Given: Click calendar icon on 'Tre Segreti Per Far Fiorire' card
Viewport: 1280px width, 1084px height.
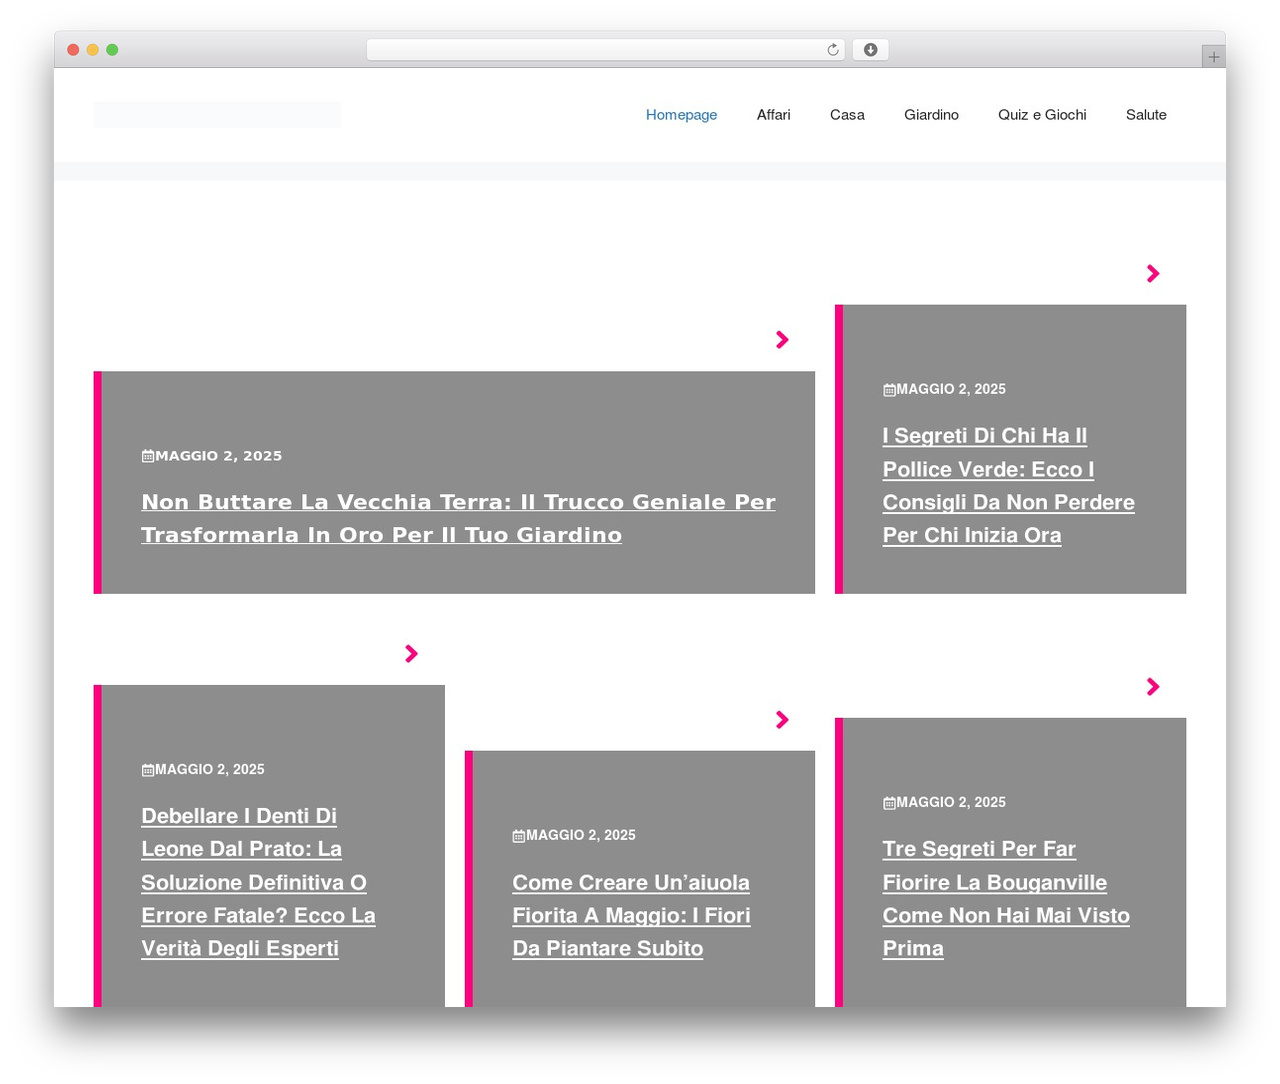Looking at the screenshot, I should (889, 803).
